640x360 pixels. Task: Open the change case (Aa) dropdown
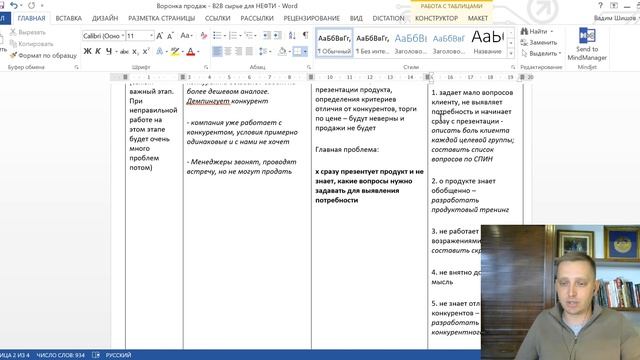(186, 36)
